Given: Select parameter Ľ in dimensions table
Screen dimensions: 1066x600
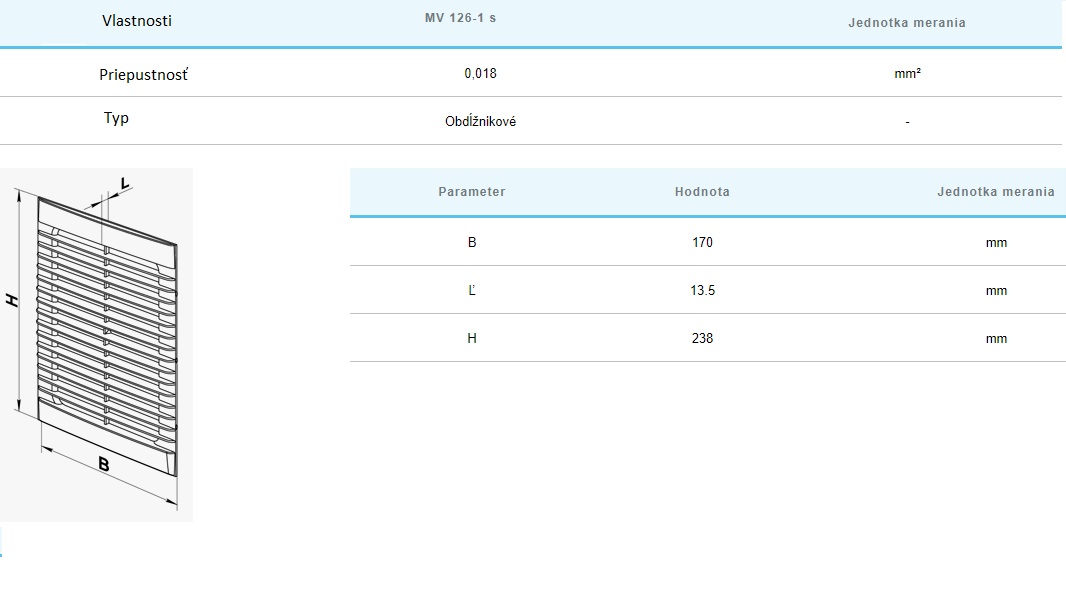Looking at the screenshot, I should coord(472,291).
